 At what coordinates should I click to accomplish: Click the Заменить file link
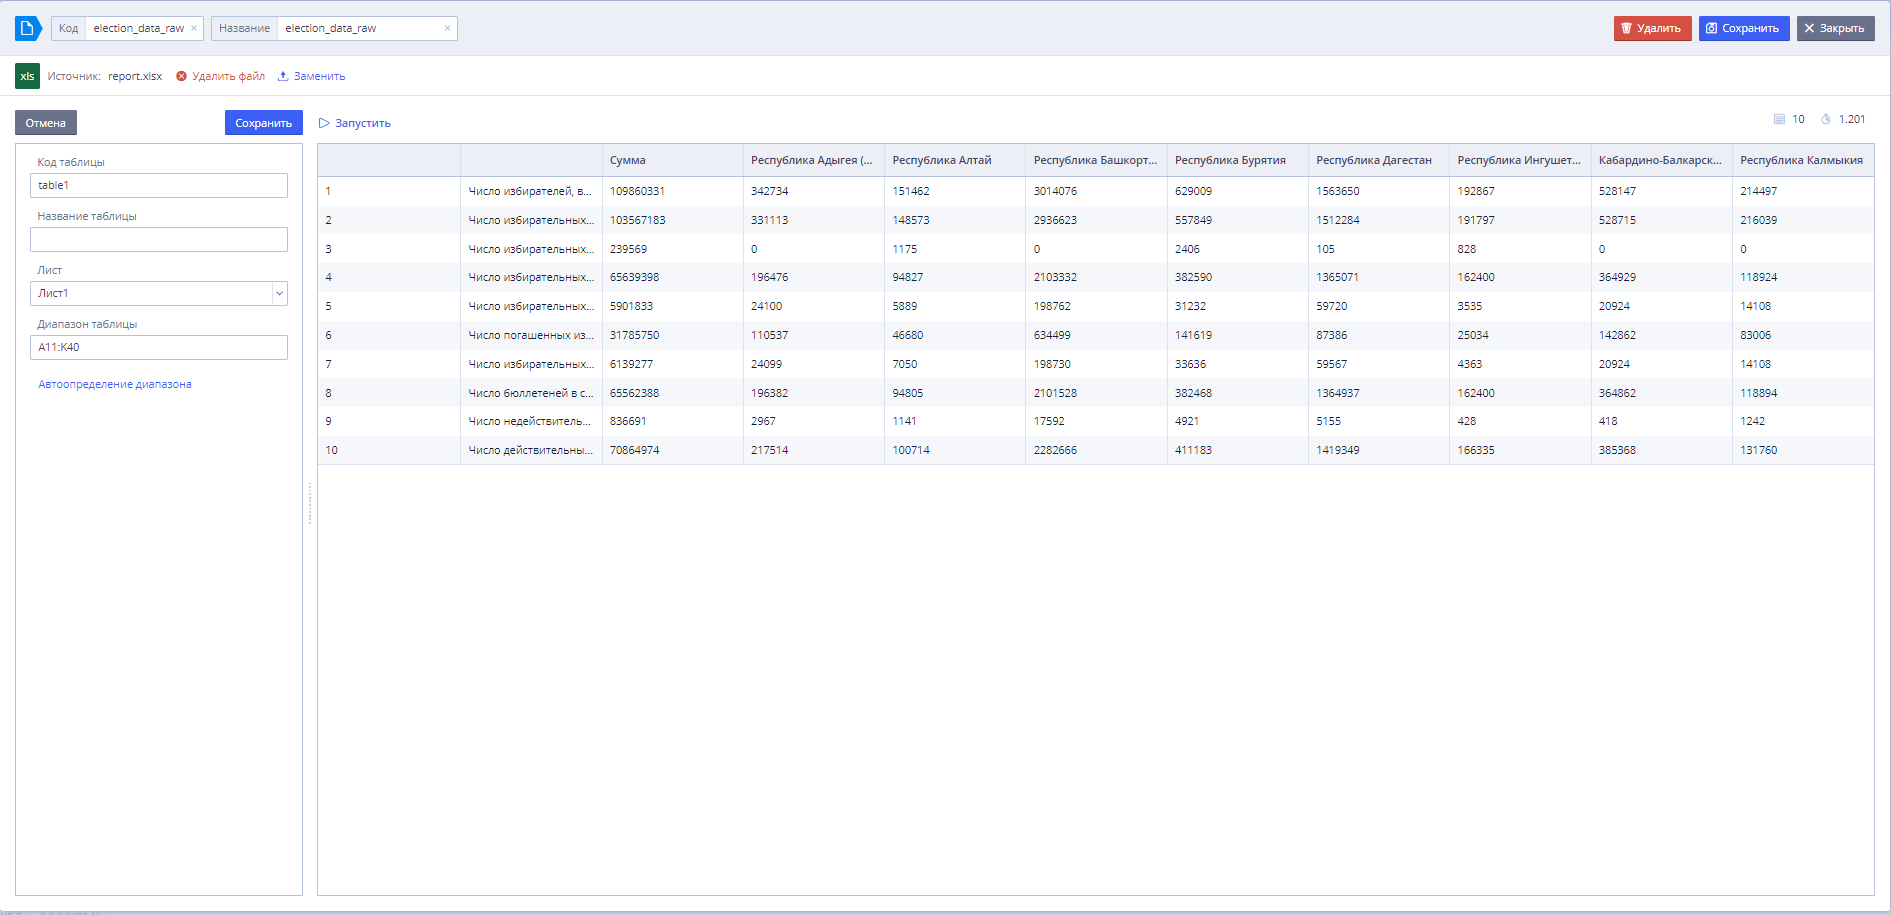(x=312, y=76)
